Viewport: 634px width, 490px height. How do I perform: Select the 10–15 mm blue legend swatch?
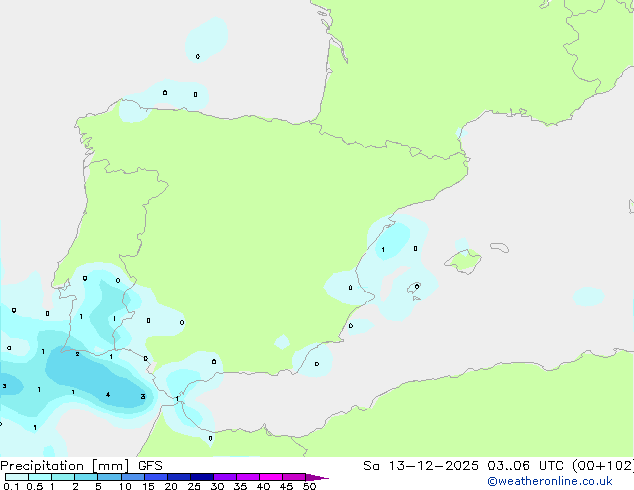click(x=132, y=477)
